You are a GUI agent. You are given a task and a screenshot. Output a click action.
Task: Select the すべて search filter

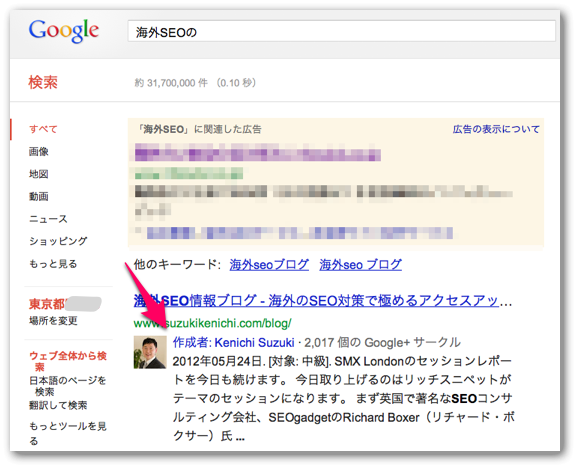(x=43, y=129)
